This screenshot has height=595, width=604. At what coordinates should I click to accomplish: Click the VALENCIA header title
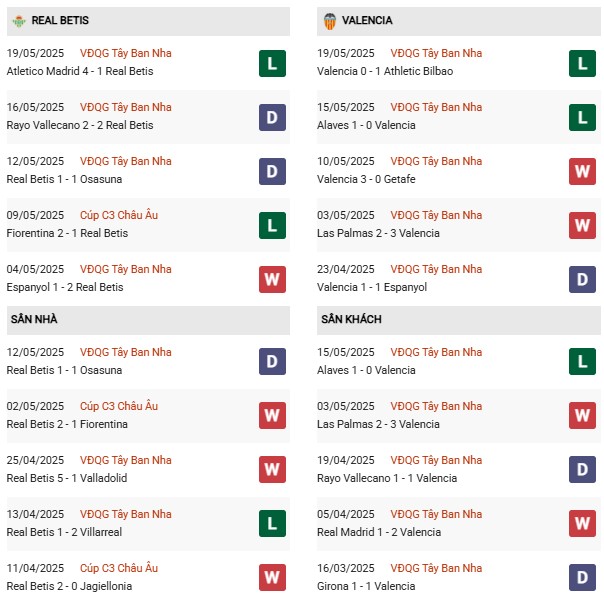click(x=367, y=20)
